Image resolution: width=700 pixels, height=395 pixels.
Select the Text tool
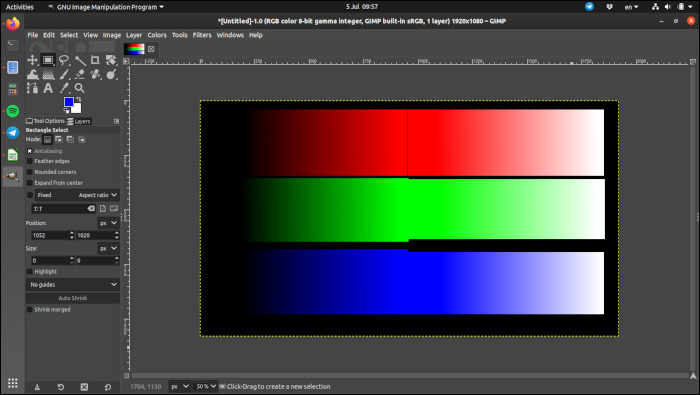[48, 88]
